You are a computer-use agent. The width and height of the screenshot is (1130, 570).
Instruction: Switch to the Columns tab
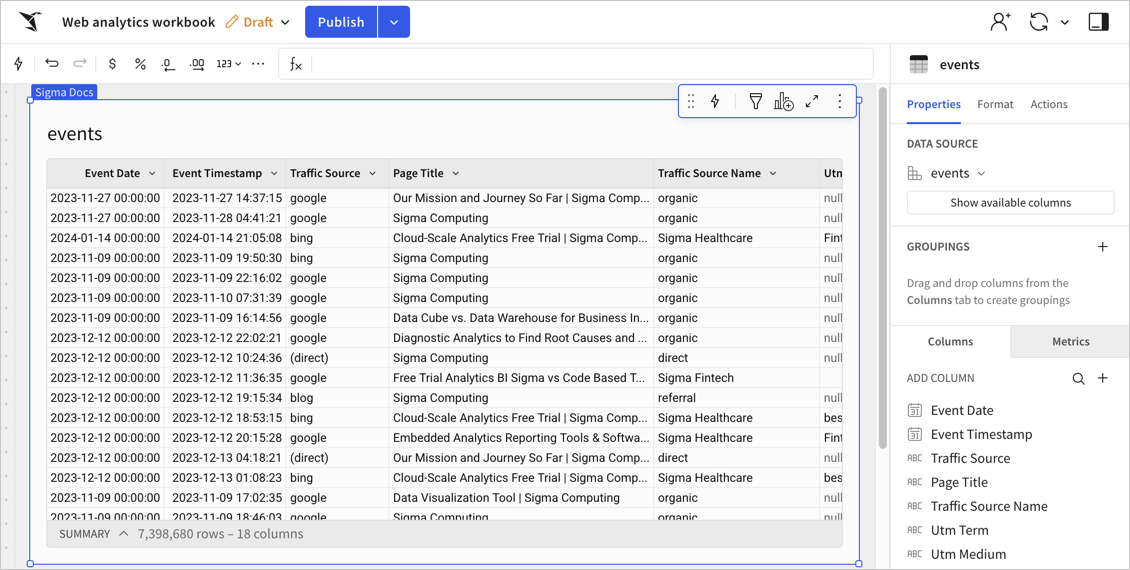click(x=950, y=342)
